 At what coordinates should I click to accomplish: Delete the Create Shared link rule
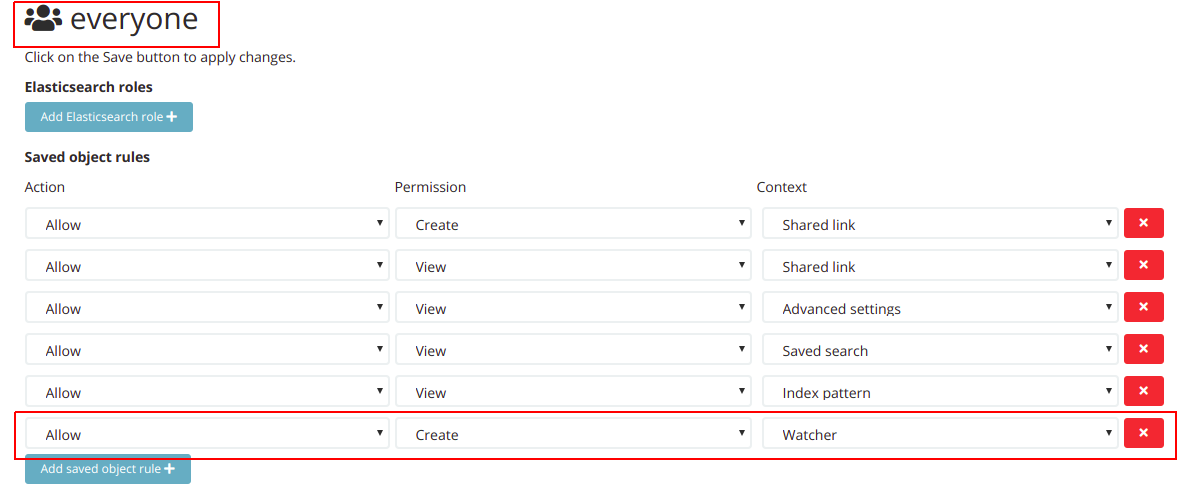[1143, 224]
